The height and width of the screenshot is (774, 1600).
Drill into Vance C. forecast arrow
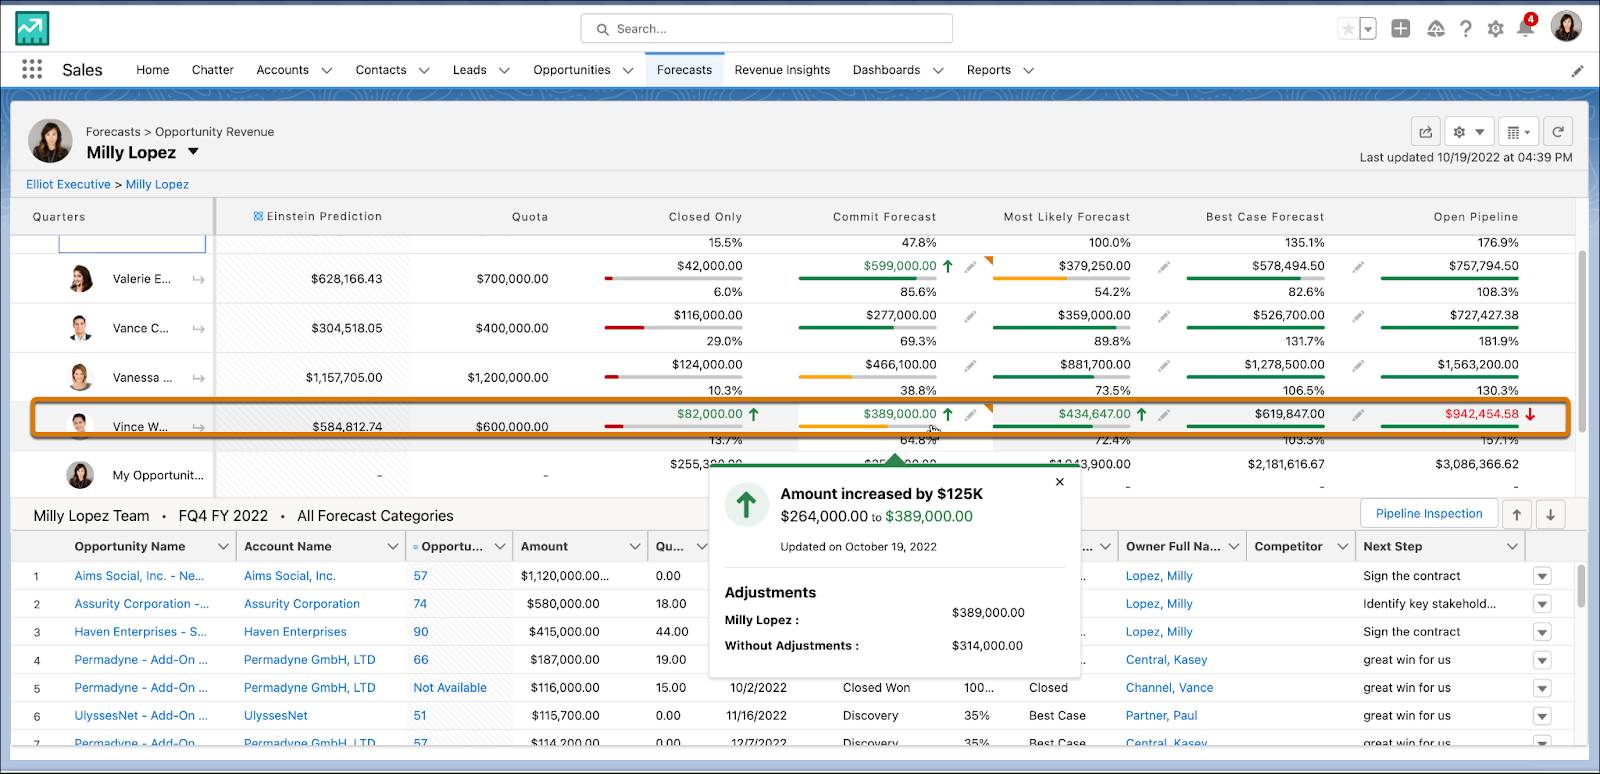(198, 328)
